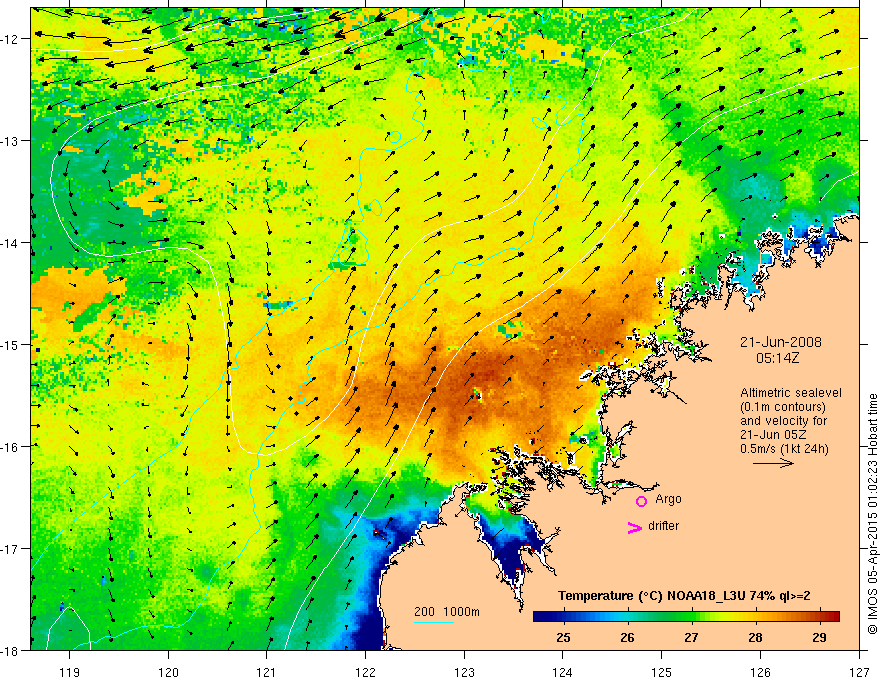
Task: Click the '0.5m/s (1kt 24h)' scale text
Action: pyautogui.click(x=785, y=449)
